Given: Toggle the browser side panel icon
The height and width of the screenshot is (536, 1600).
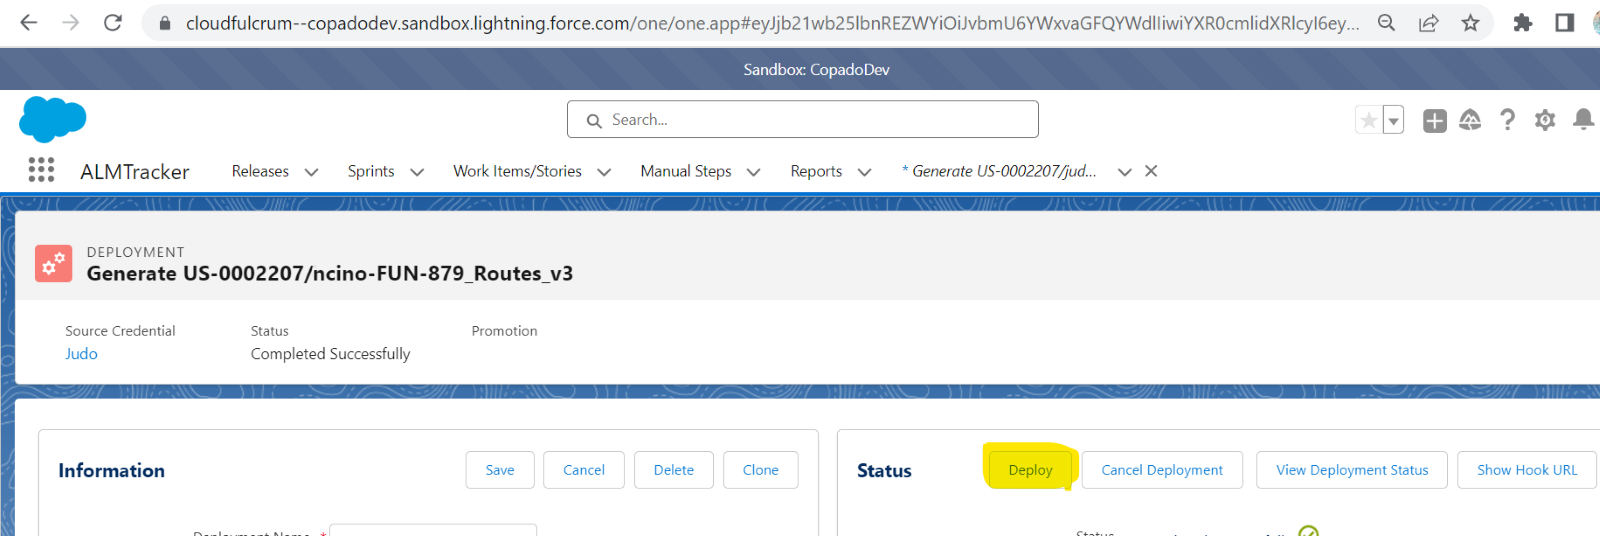Looking at the screenshot, I should pyautogui.click(x=1565, y=22).
